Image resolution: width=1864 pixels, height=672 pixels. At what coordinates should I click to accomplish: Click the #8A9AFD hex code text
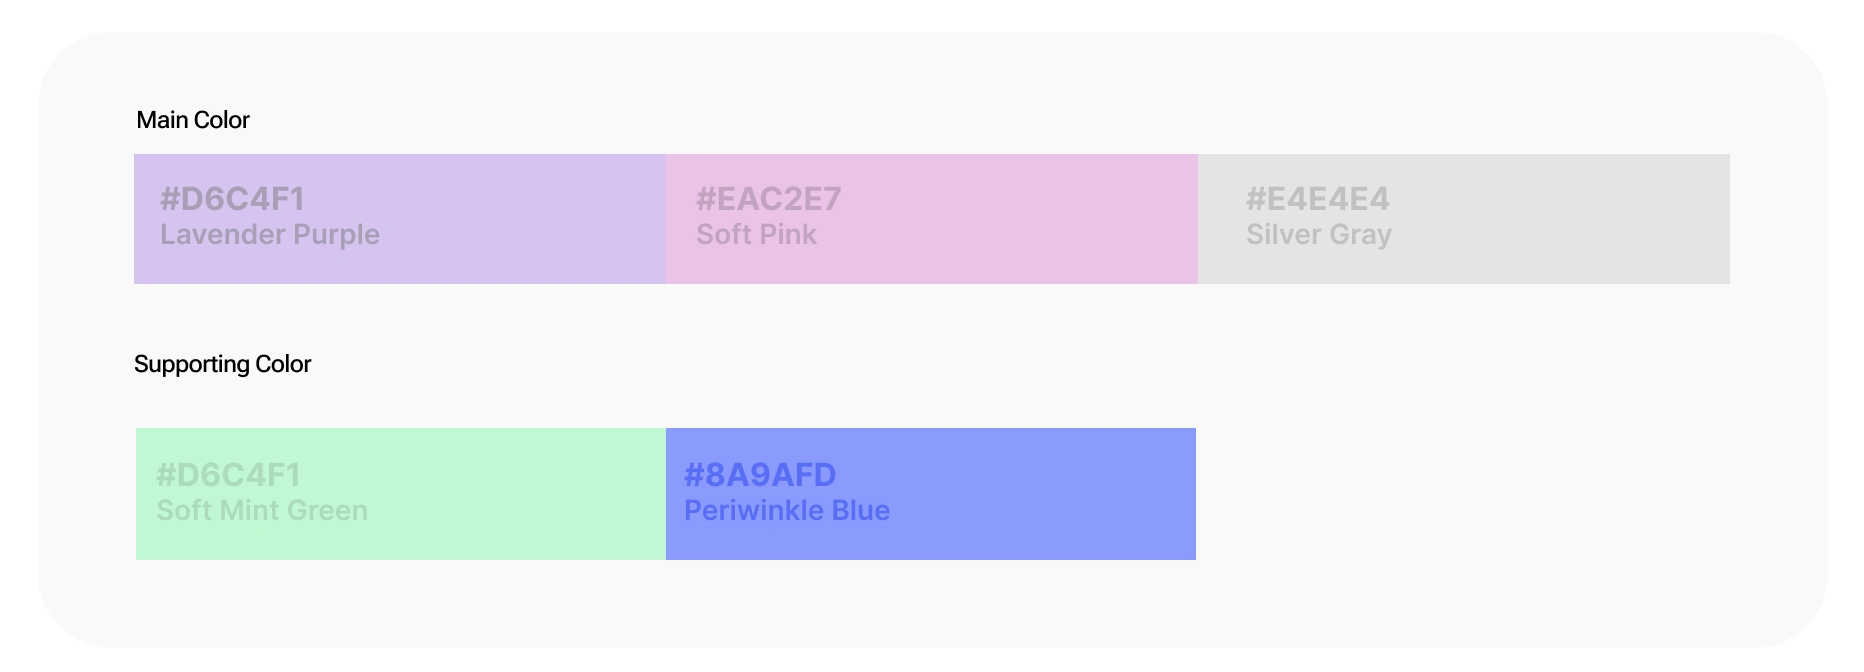[760, 475]
